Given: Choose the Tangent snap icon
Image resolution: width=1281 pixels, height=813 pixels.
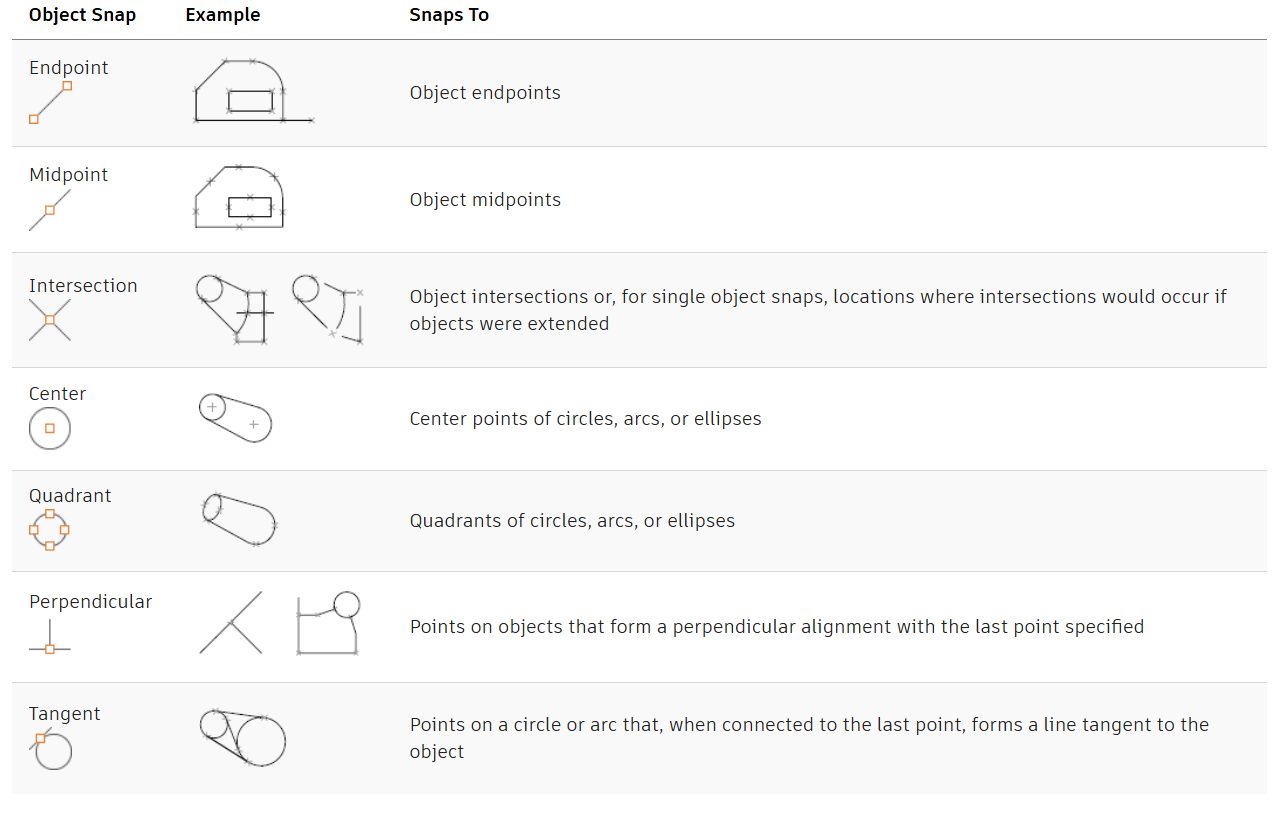Looking at the screenshot, I should [50, 747].
